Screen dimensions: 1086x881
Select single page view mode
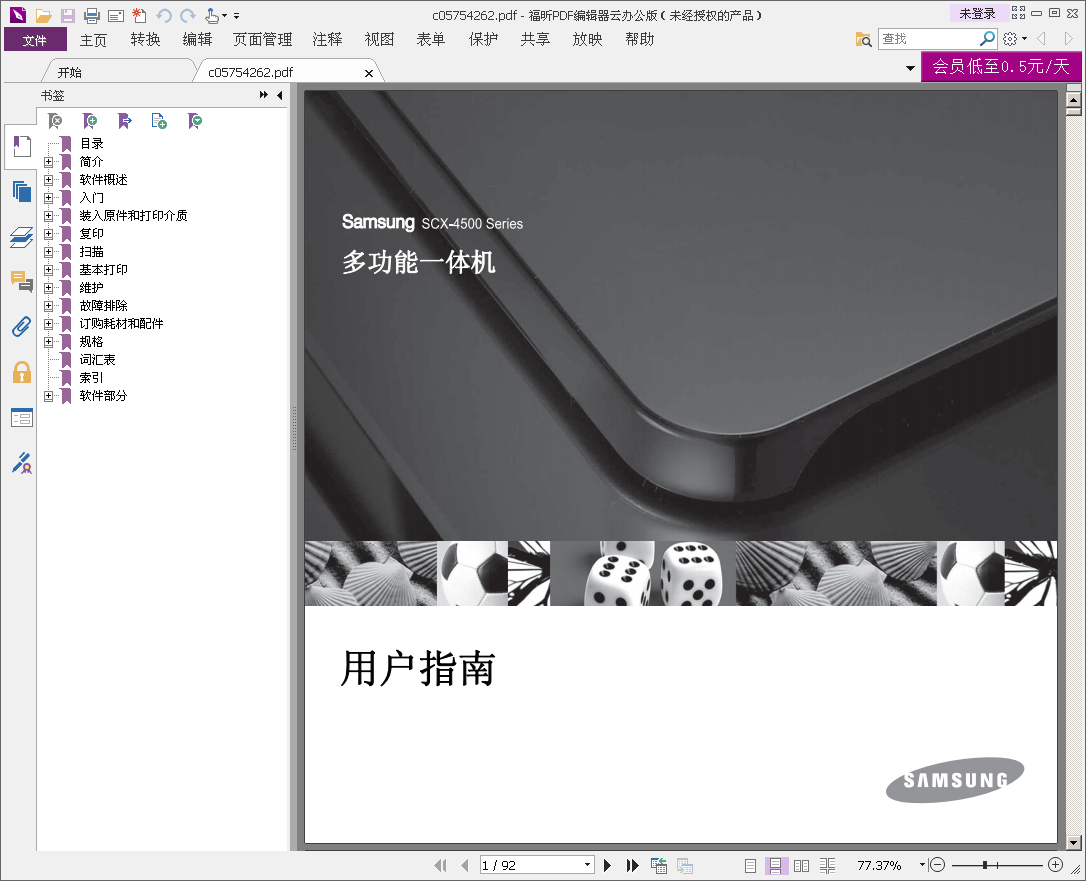pyautogui.click(x=750, y=865)
